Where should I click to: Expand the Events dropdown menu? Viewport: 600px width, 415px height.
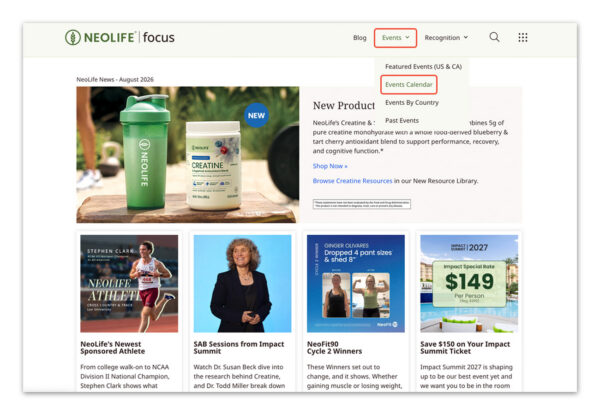point(395,38)
